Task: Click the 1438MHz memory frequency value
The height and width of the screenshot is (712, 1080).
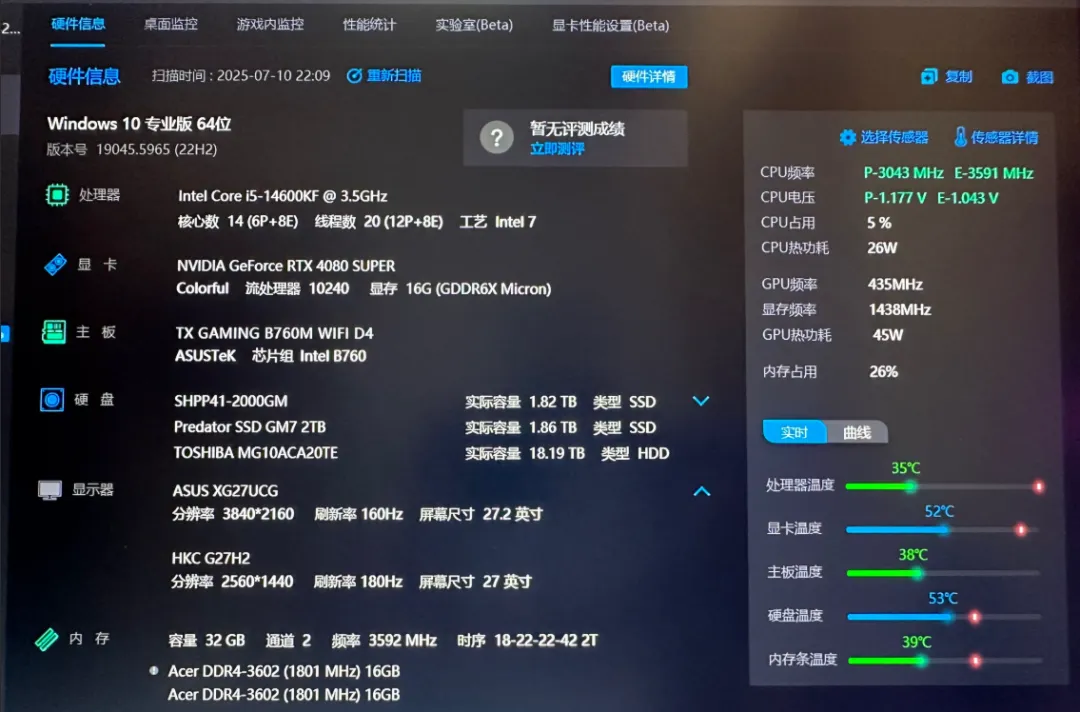Action: point(900,310)
